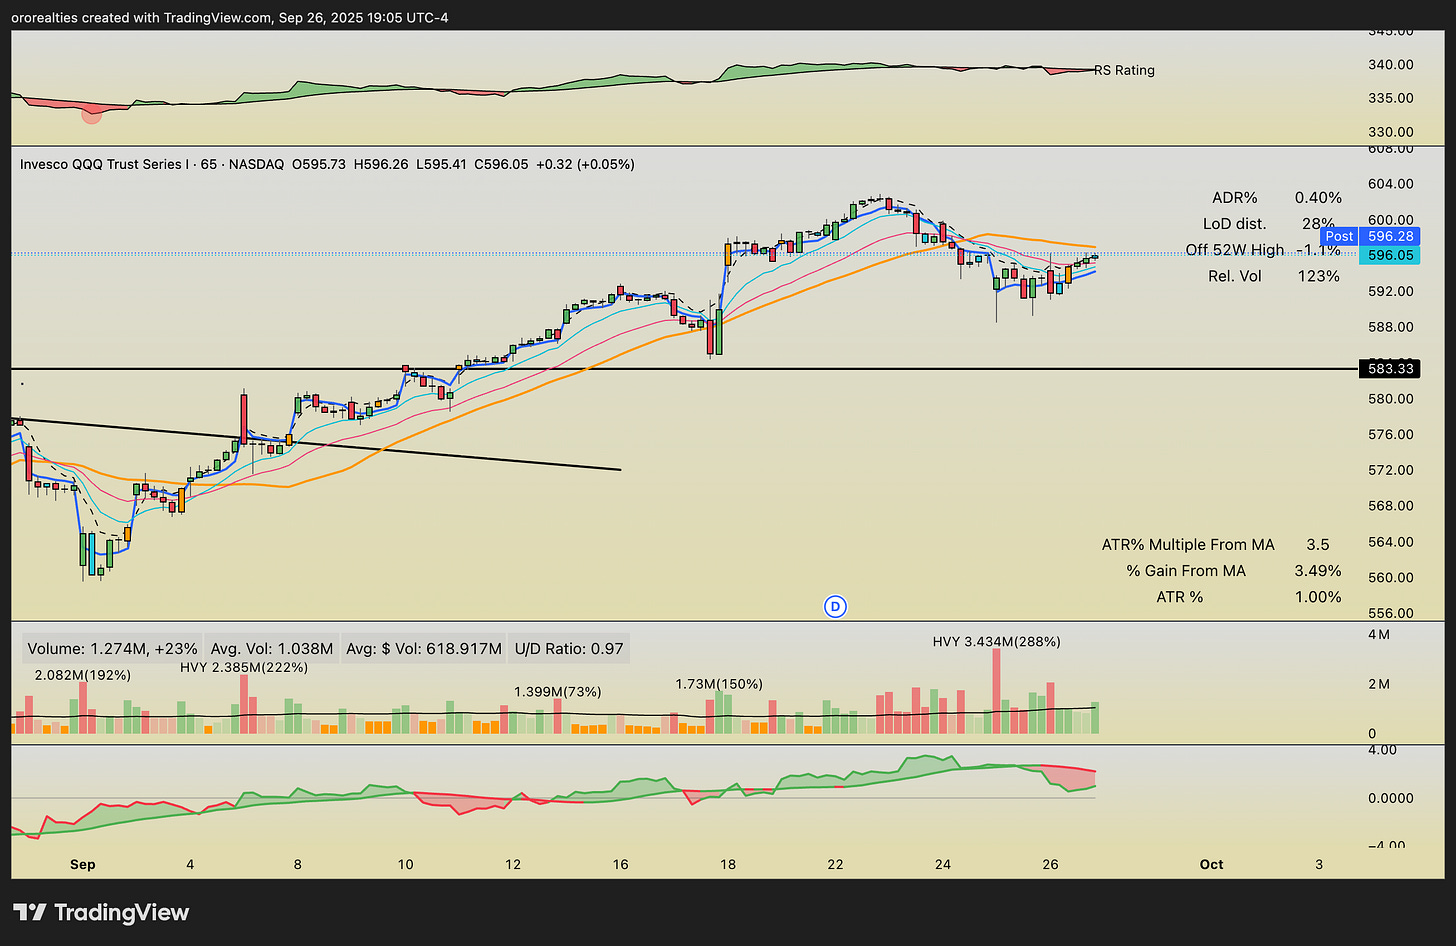
Task: Click the ATR % 1.00% row
Action: [x=1249, y=597]
